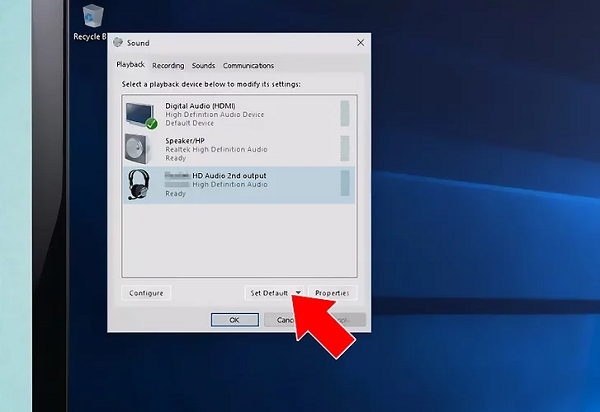Image resolution: width=600 pixels, height=412 pixels.
Task: Click the level meter beside Speaker/HP
Action: pyautogui.click(x=346, y=148)
